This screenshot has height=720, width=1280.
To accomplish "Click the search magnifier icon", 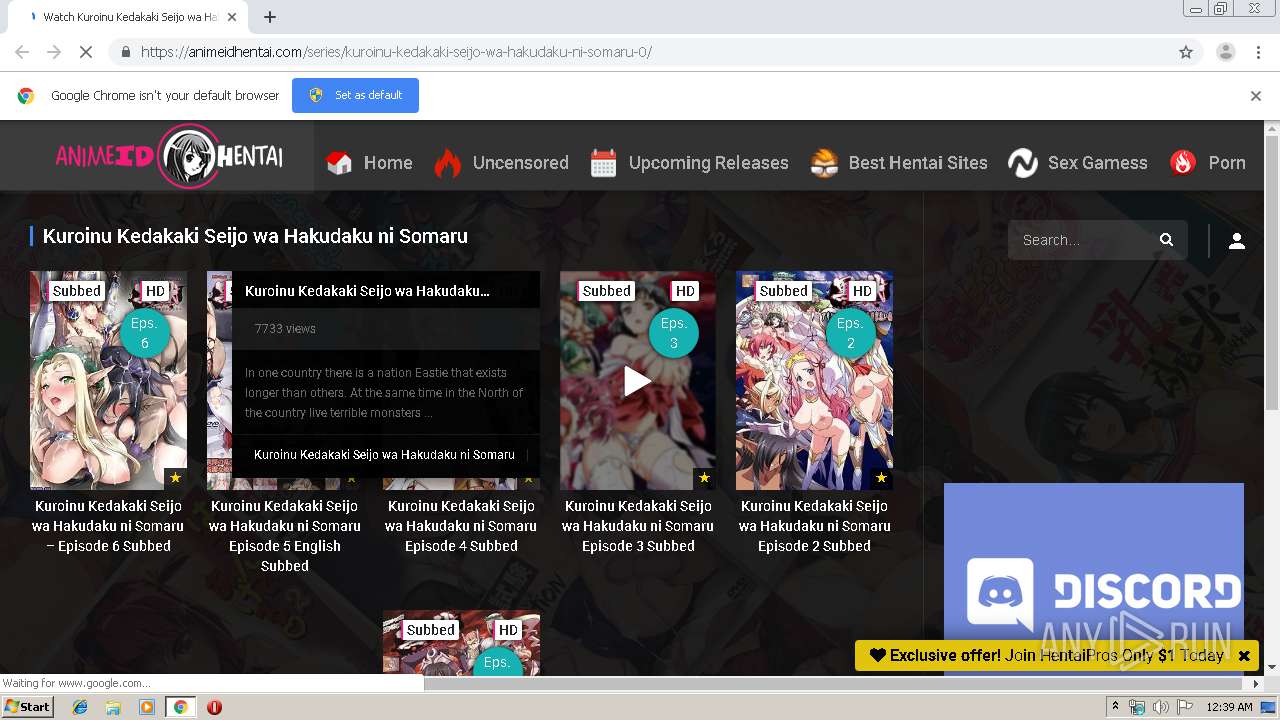I will click(1166, 240).
